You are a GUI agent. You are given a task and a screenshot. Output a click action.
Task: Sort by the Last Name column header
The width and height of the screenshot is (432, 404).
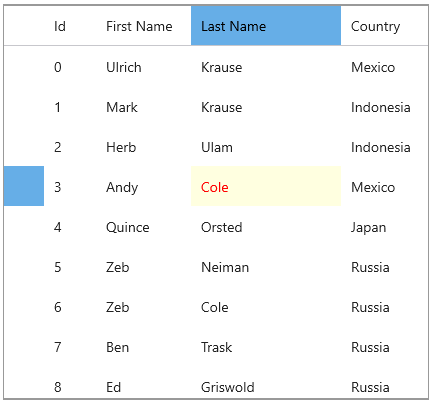coord(266,26)
